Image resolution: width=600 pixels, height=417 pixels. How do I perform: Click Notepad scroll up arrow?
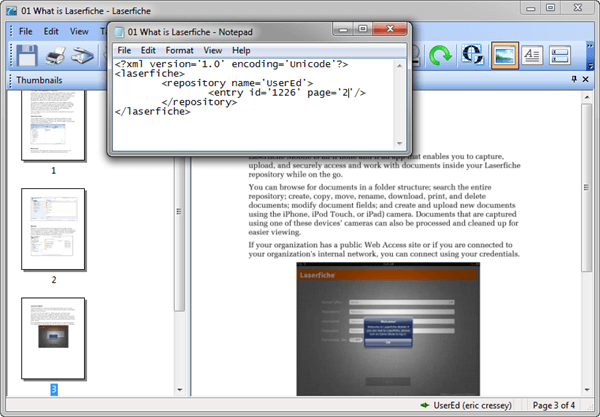tap(399, 66)
